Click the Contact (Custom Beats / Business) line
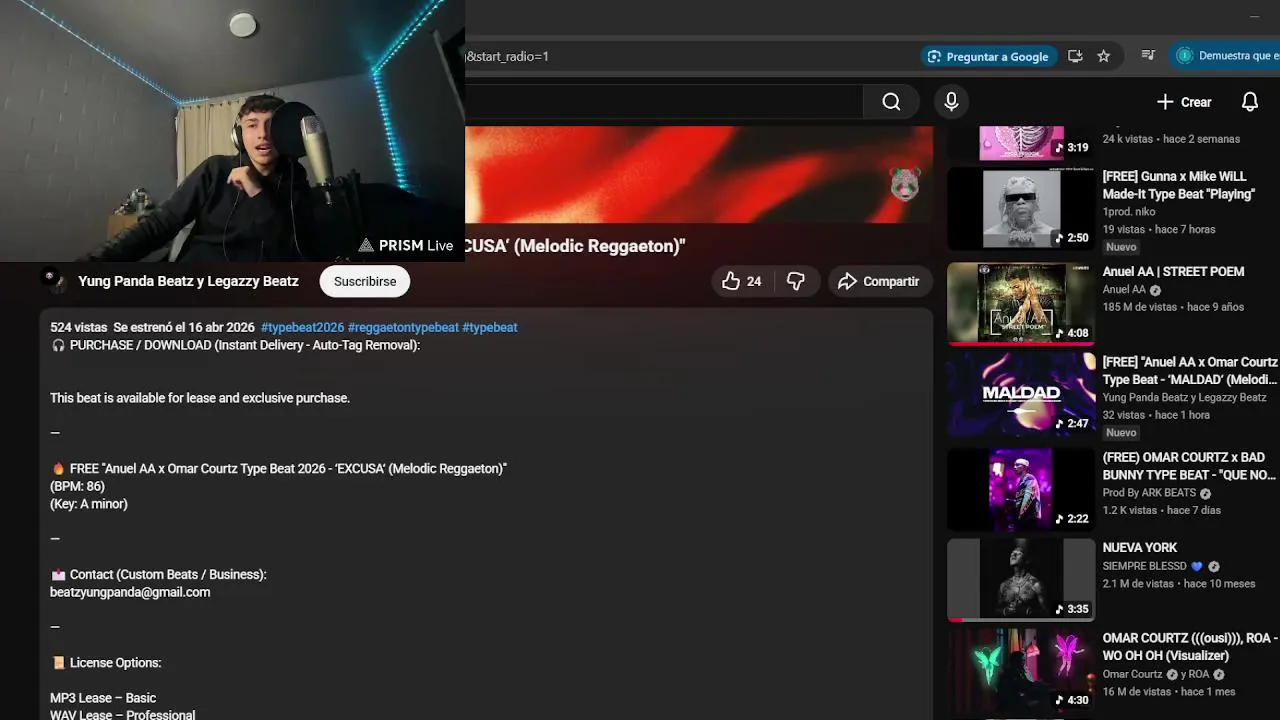 [x=158, y=575]
